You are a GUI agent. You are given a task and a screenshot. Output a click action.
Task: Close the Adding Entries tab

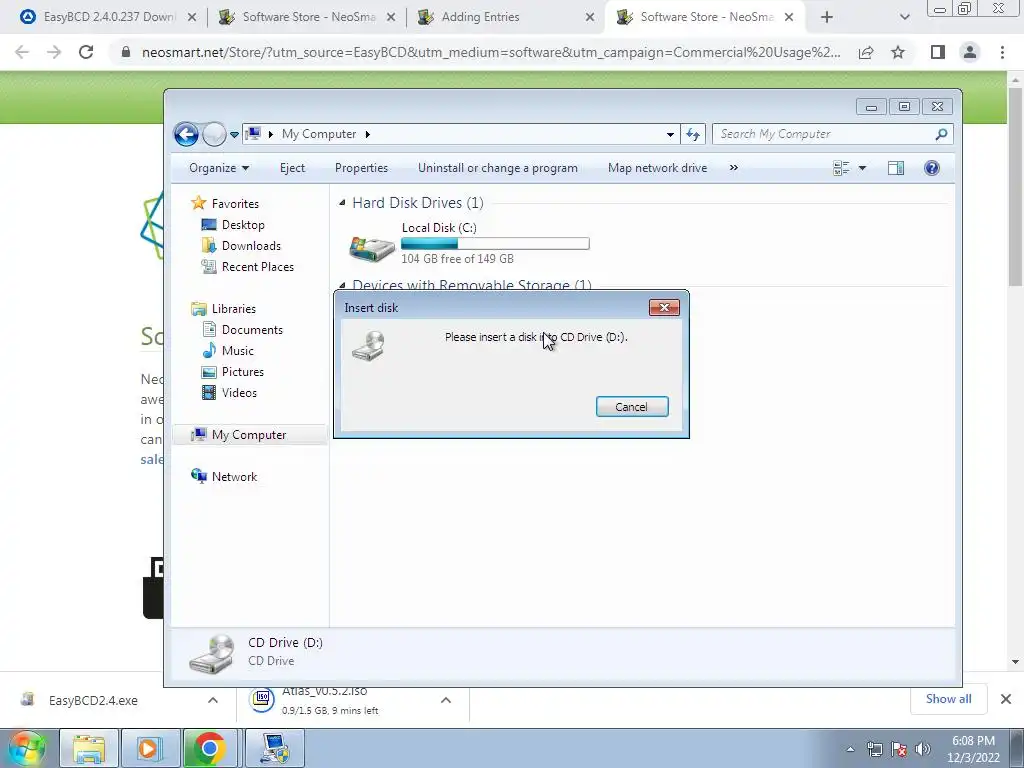tap(589, 18)
